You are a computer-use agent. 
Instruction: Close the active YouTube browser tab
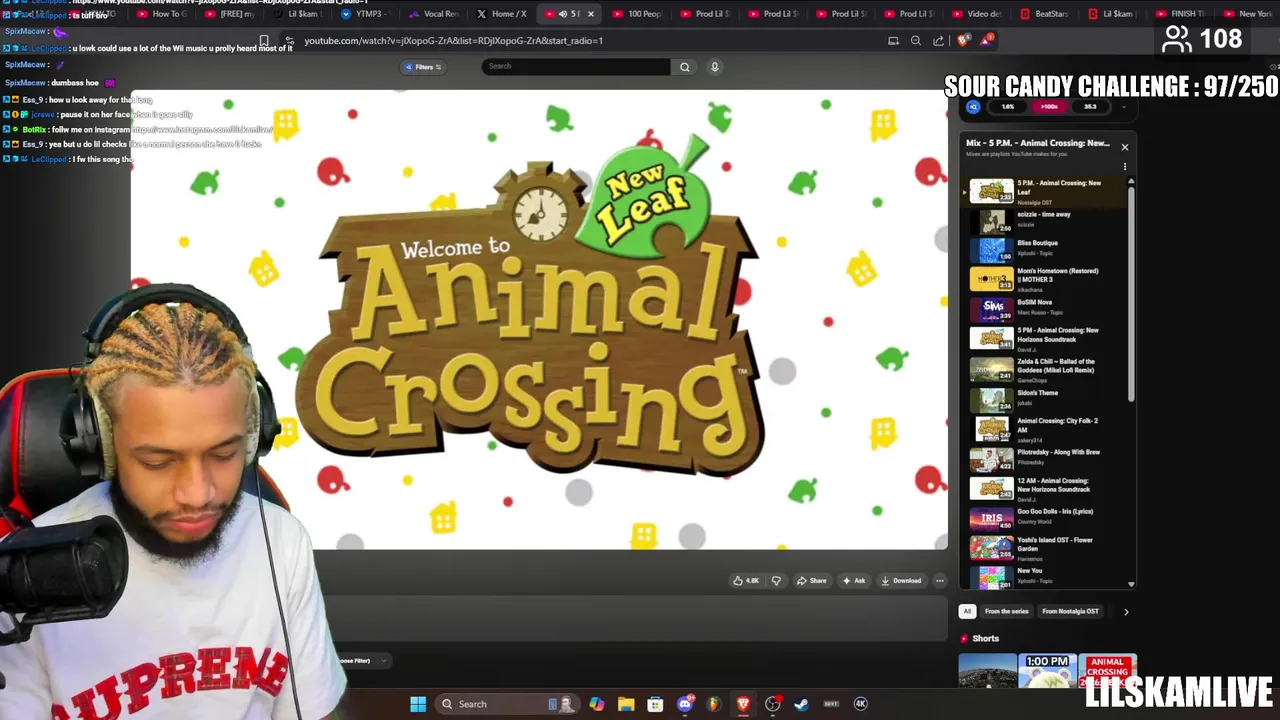590,14
